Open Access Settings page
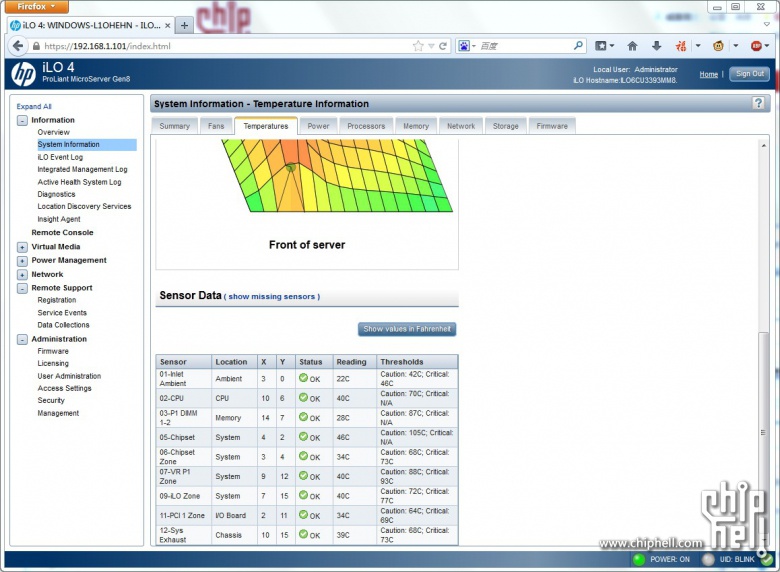The width and height of the screenshot is (780, 572). (x=65, y=388)
